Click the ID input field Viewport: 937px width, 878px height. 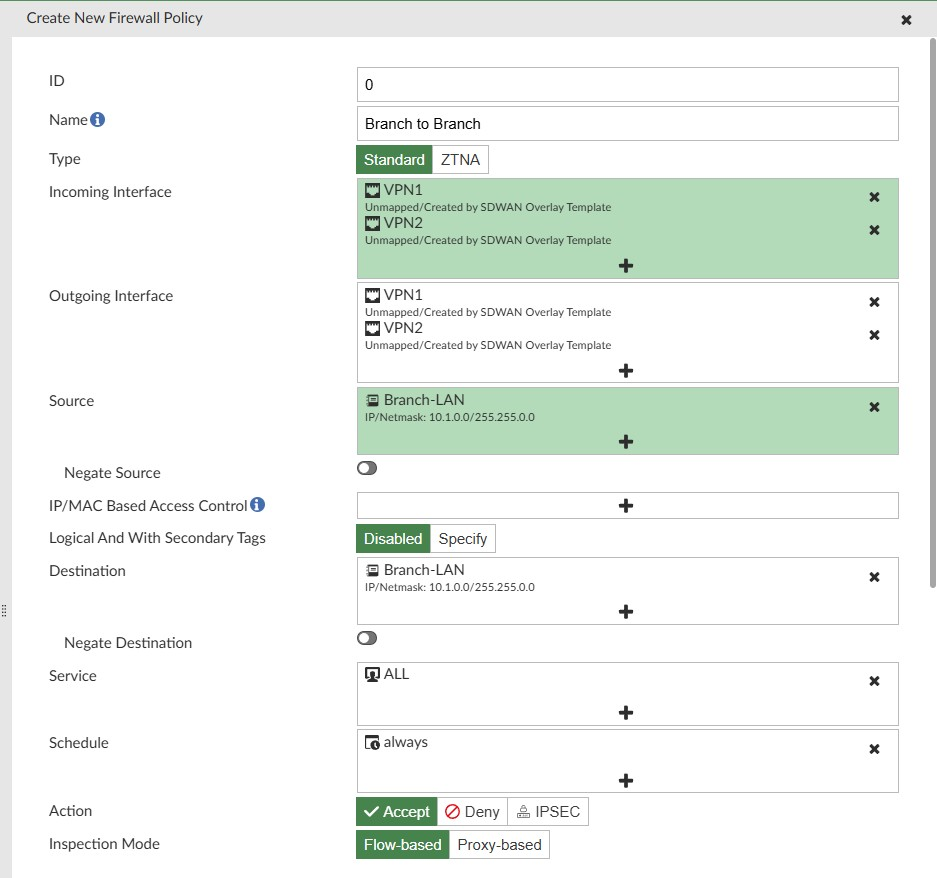point(626,84)
